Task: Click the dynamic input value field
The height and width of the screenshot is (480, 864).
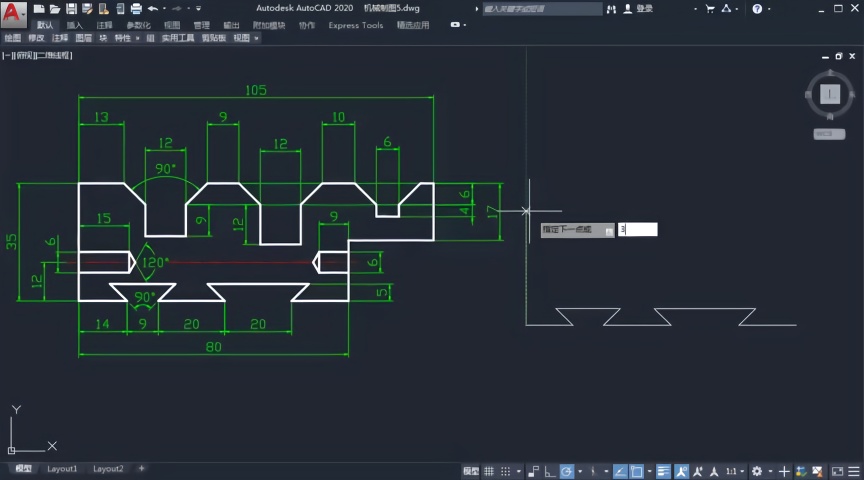Action: coord(638,229)
